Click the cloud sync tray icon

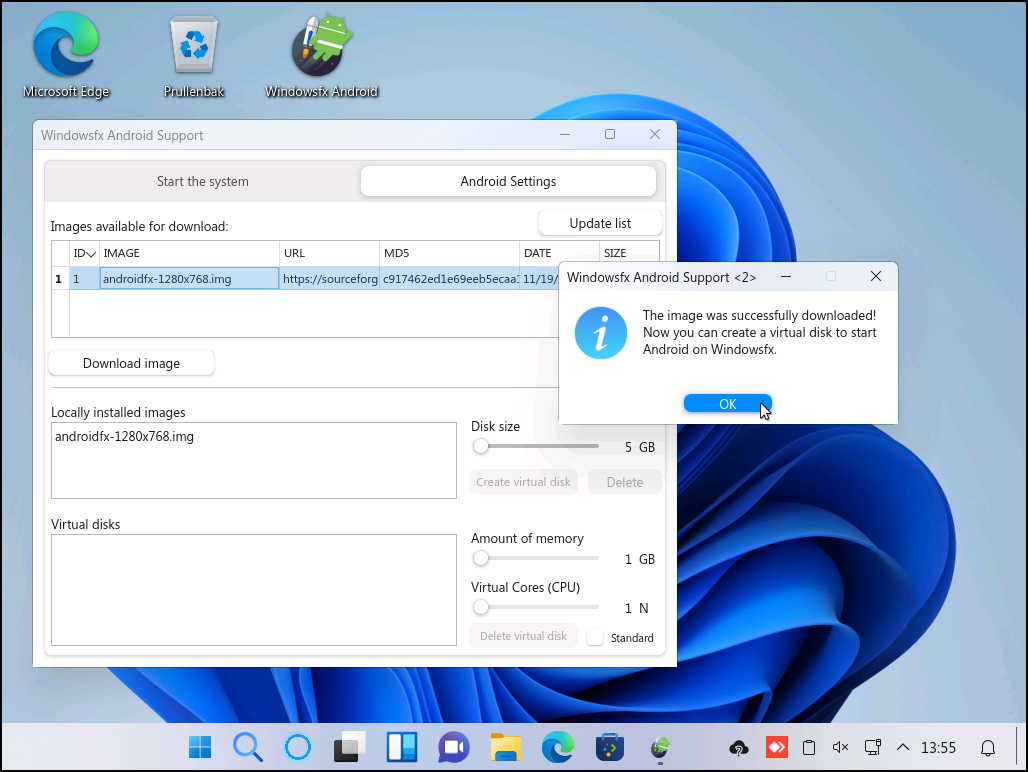(x=739, y=748)
